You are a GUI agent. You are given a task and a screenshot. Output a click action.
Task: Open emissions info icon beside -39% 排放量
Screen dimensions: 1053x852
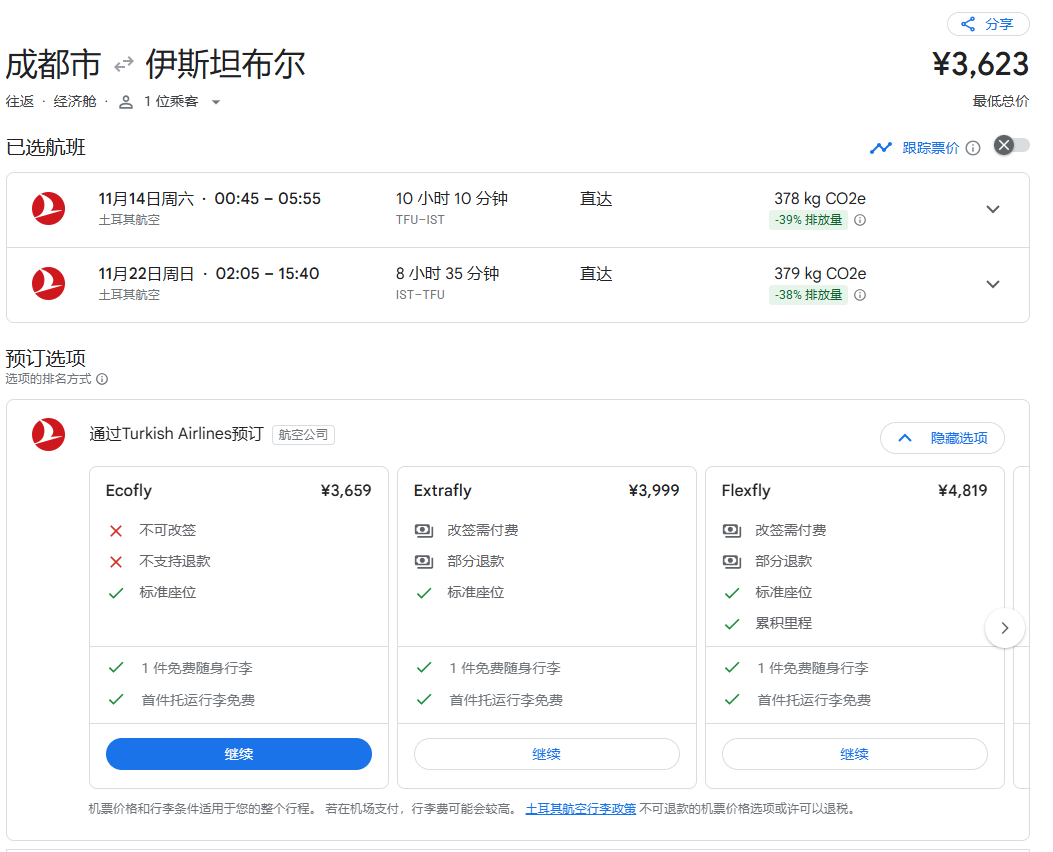tap(860, 220)
